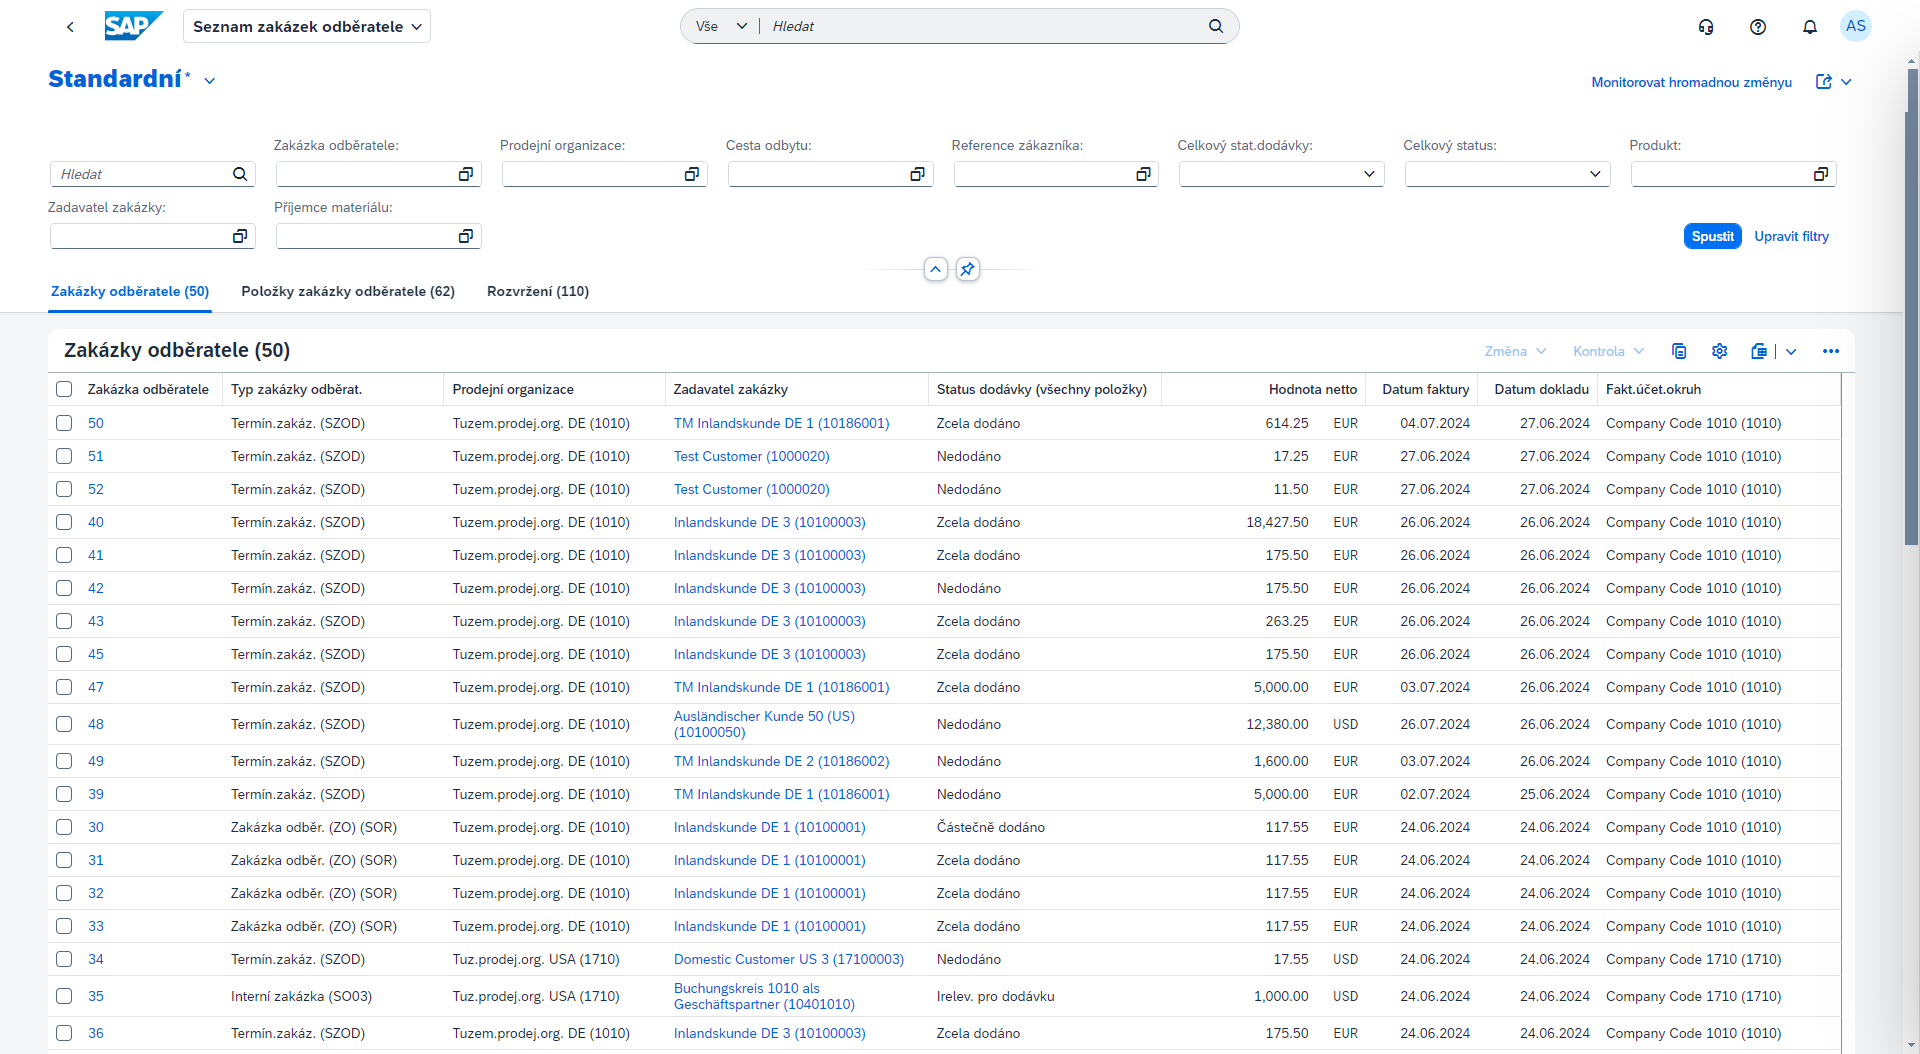This screenshot has height=1054, width=1920.
Task: Copy table data using the copy icon
Action: (x=1679, y=351)
